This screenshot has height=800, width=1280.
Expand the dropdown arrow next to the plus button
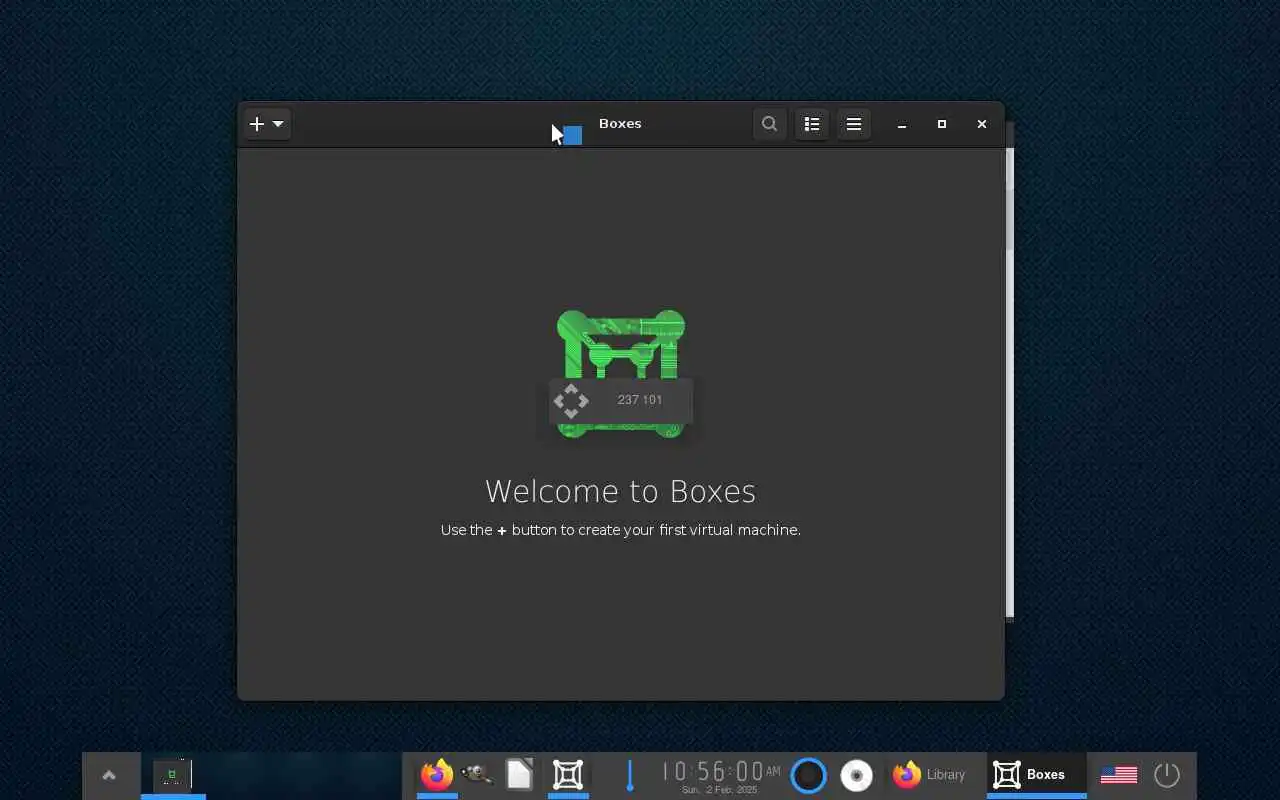[x=278, y=124]
